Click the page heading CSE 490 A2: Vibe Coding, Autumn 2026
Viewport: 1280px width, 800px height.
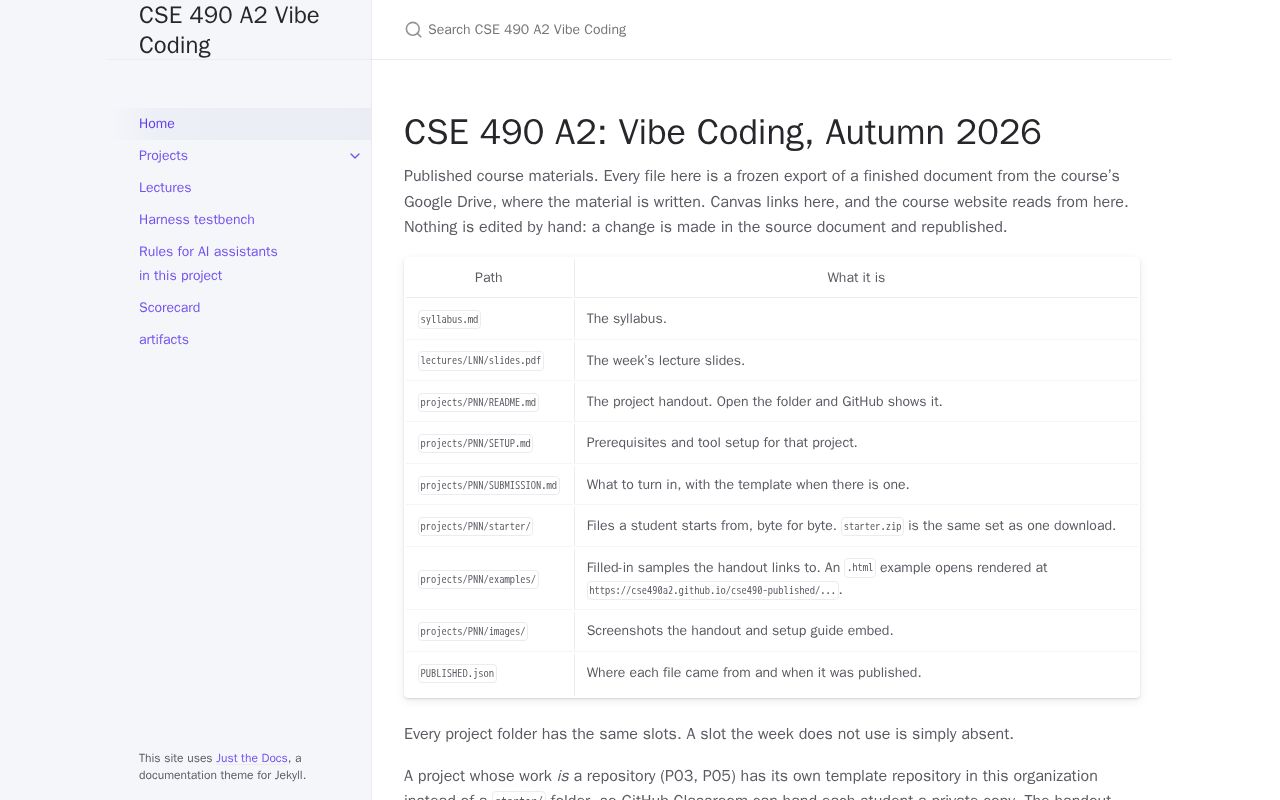click(x=722, y=132)
